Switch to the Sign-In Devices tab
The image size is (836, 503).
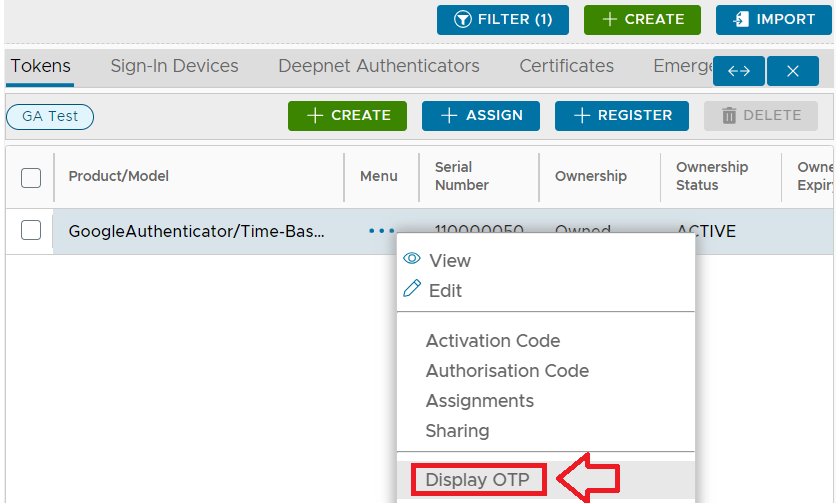[x=174, y=67]
